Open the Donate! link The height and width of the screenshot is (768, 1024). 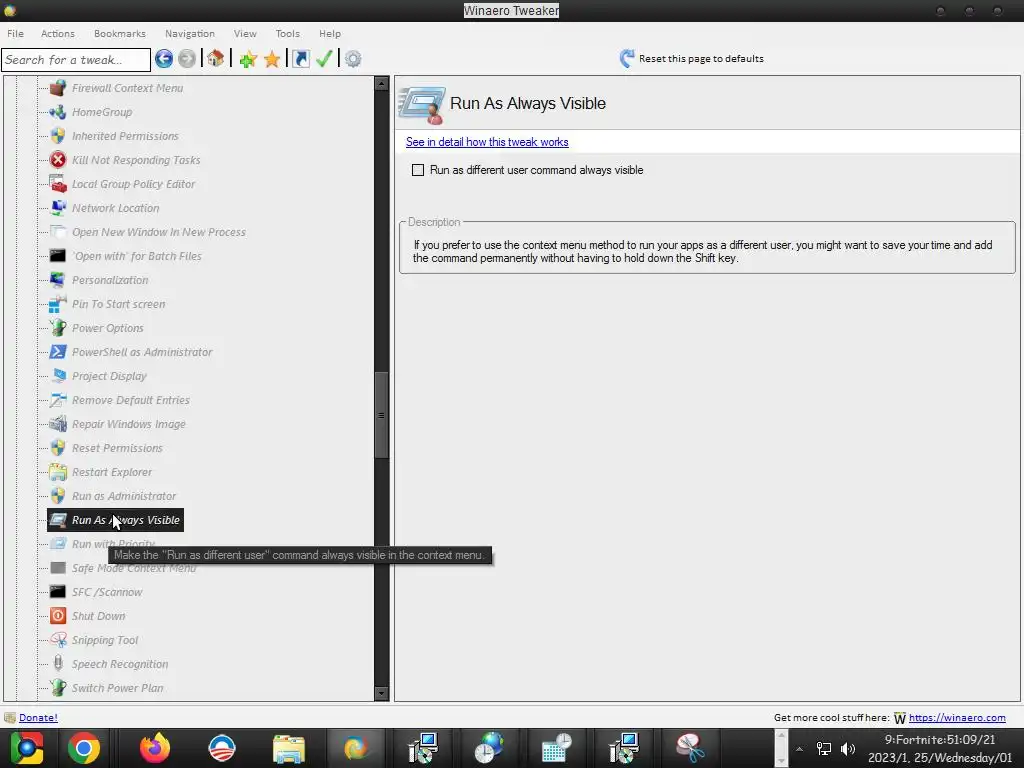pyautogui.click(x=38, y=718)
